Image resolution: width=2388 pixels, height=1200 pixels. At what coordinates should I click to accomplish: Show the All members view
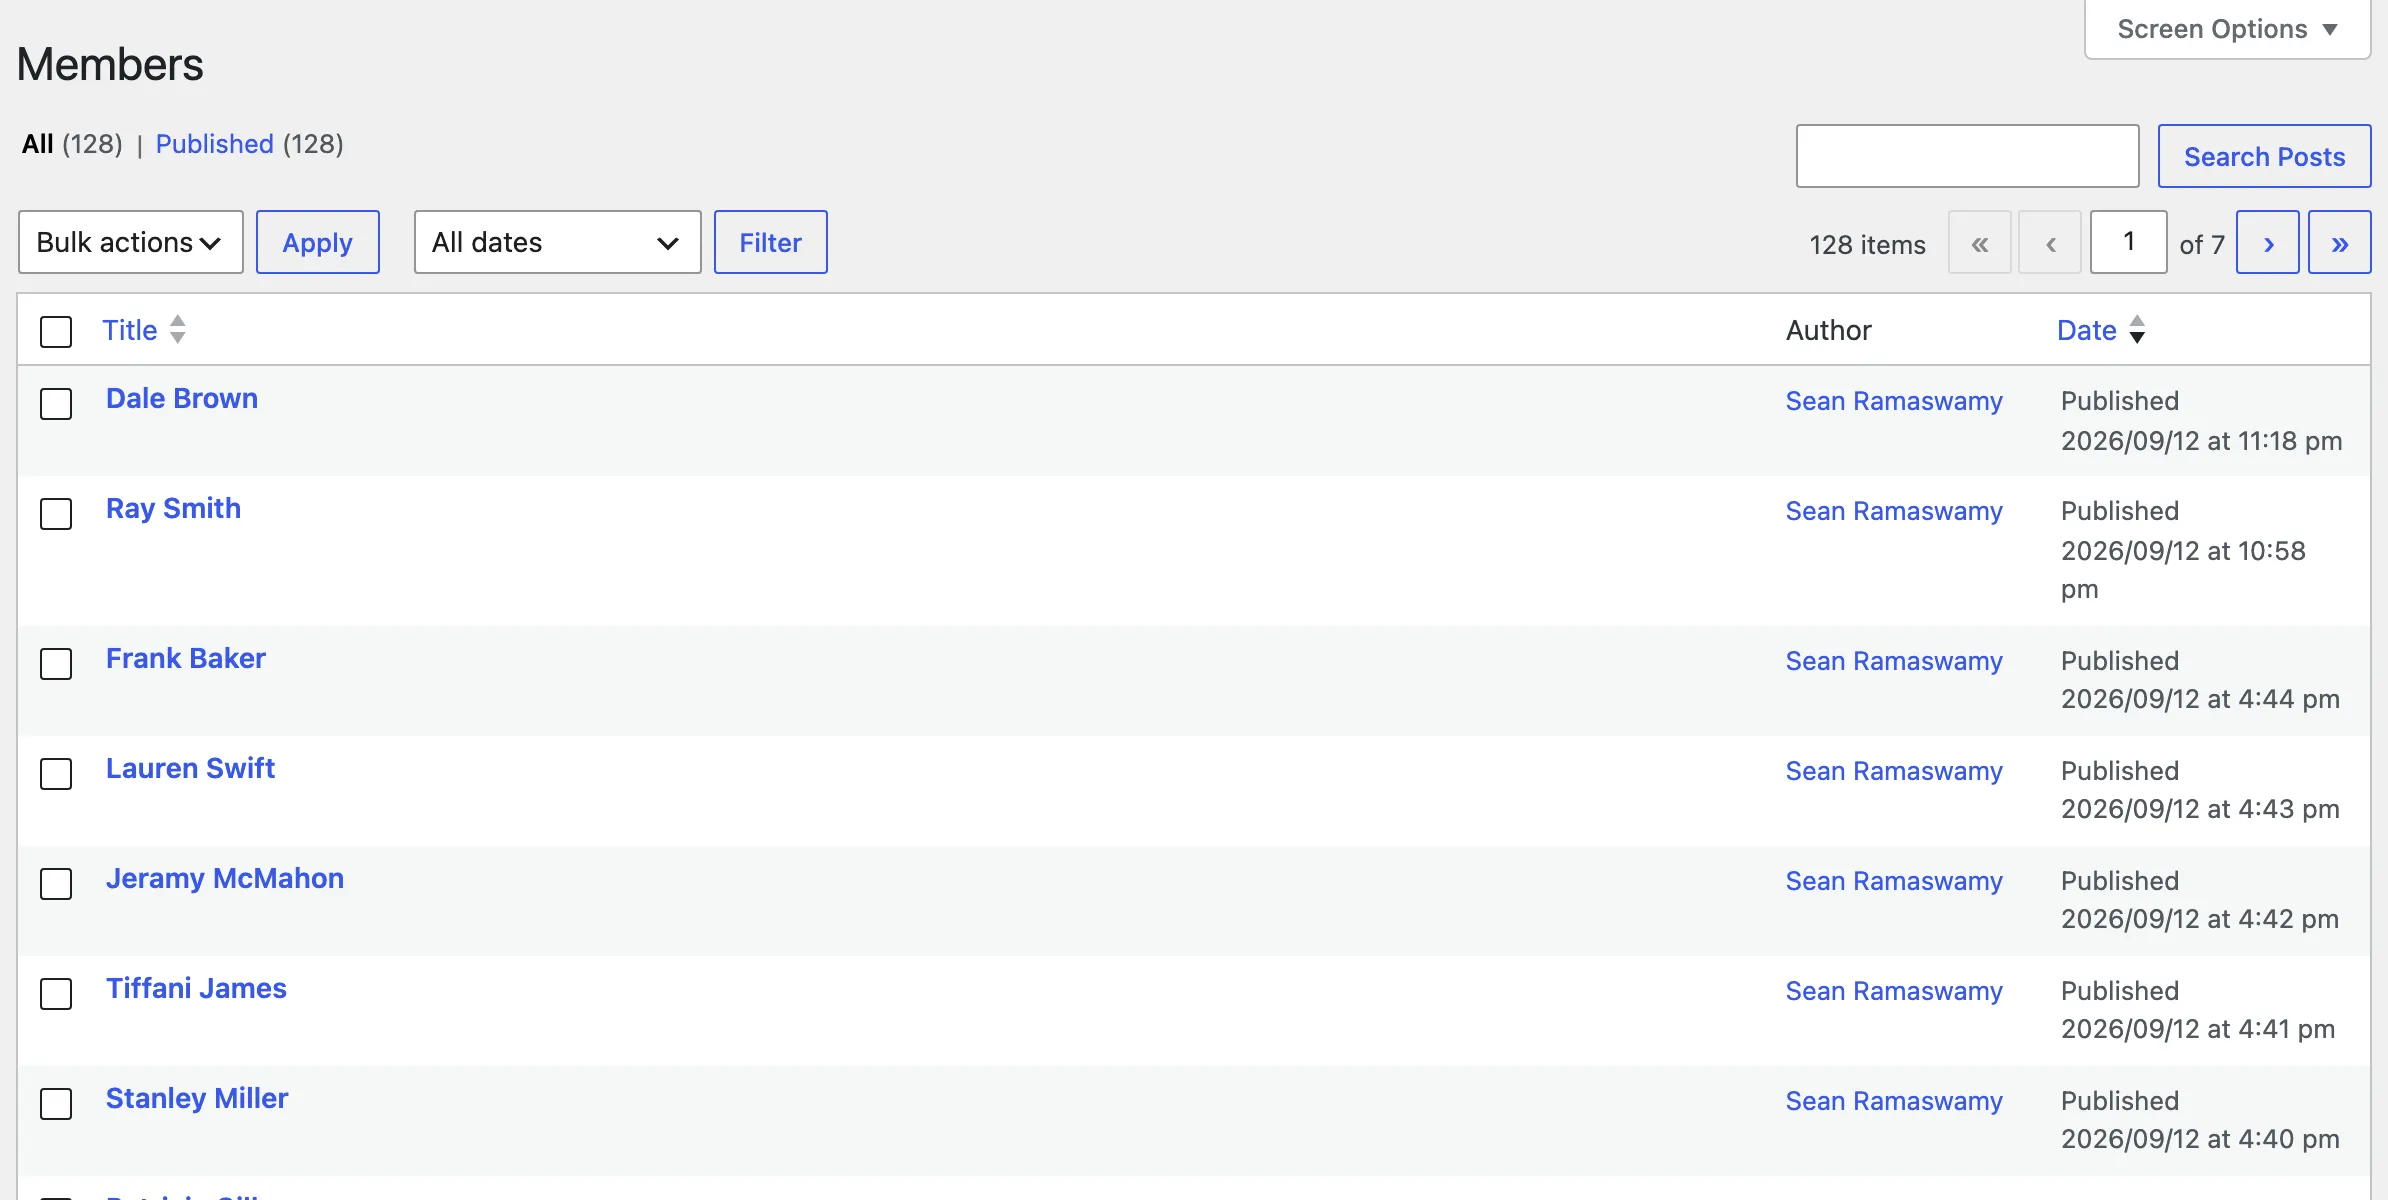click(x=38, y=144)
